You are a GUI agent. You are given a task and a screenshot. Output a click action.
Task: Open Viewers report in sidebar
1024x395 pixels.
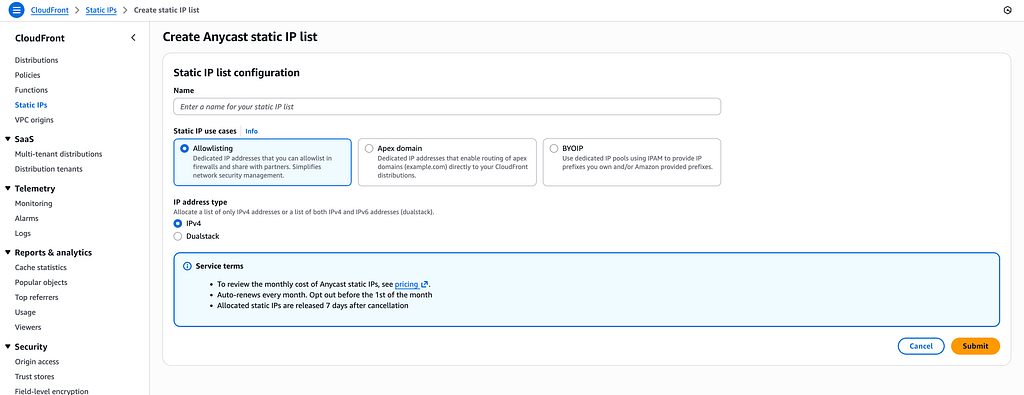pyautogui.click(x=27, y=327)
